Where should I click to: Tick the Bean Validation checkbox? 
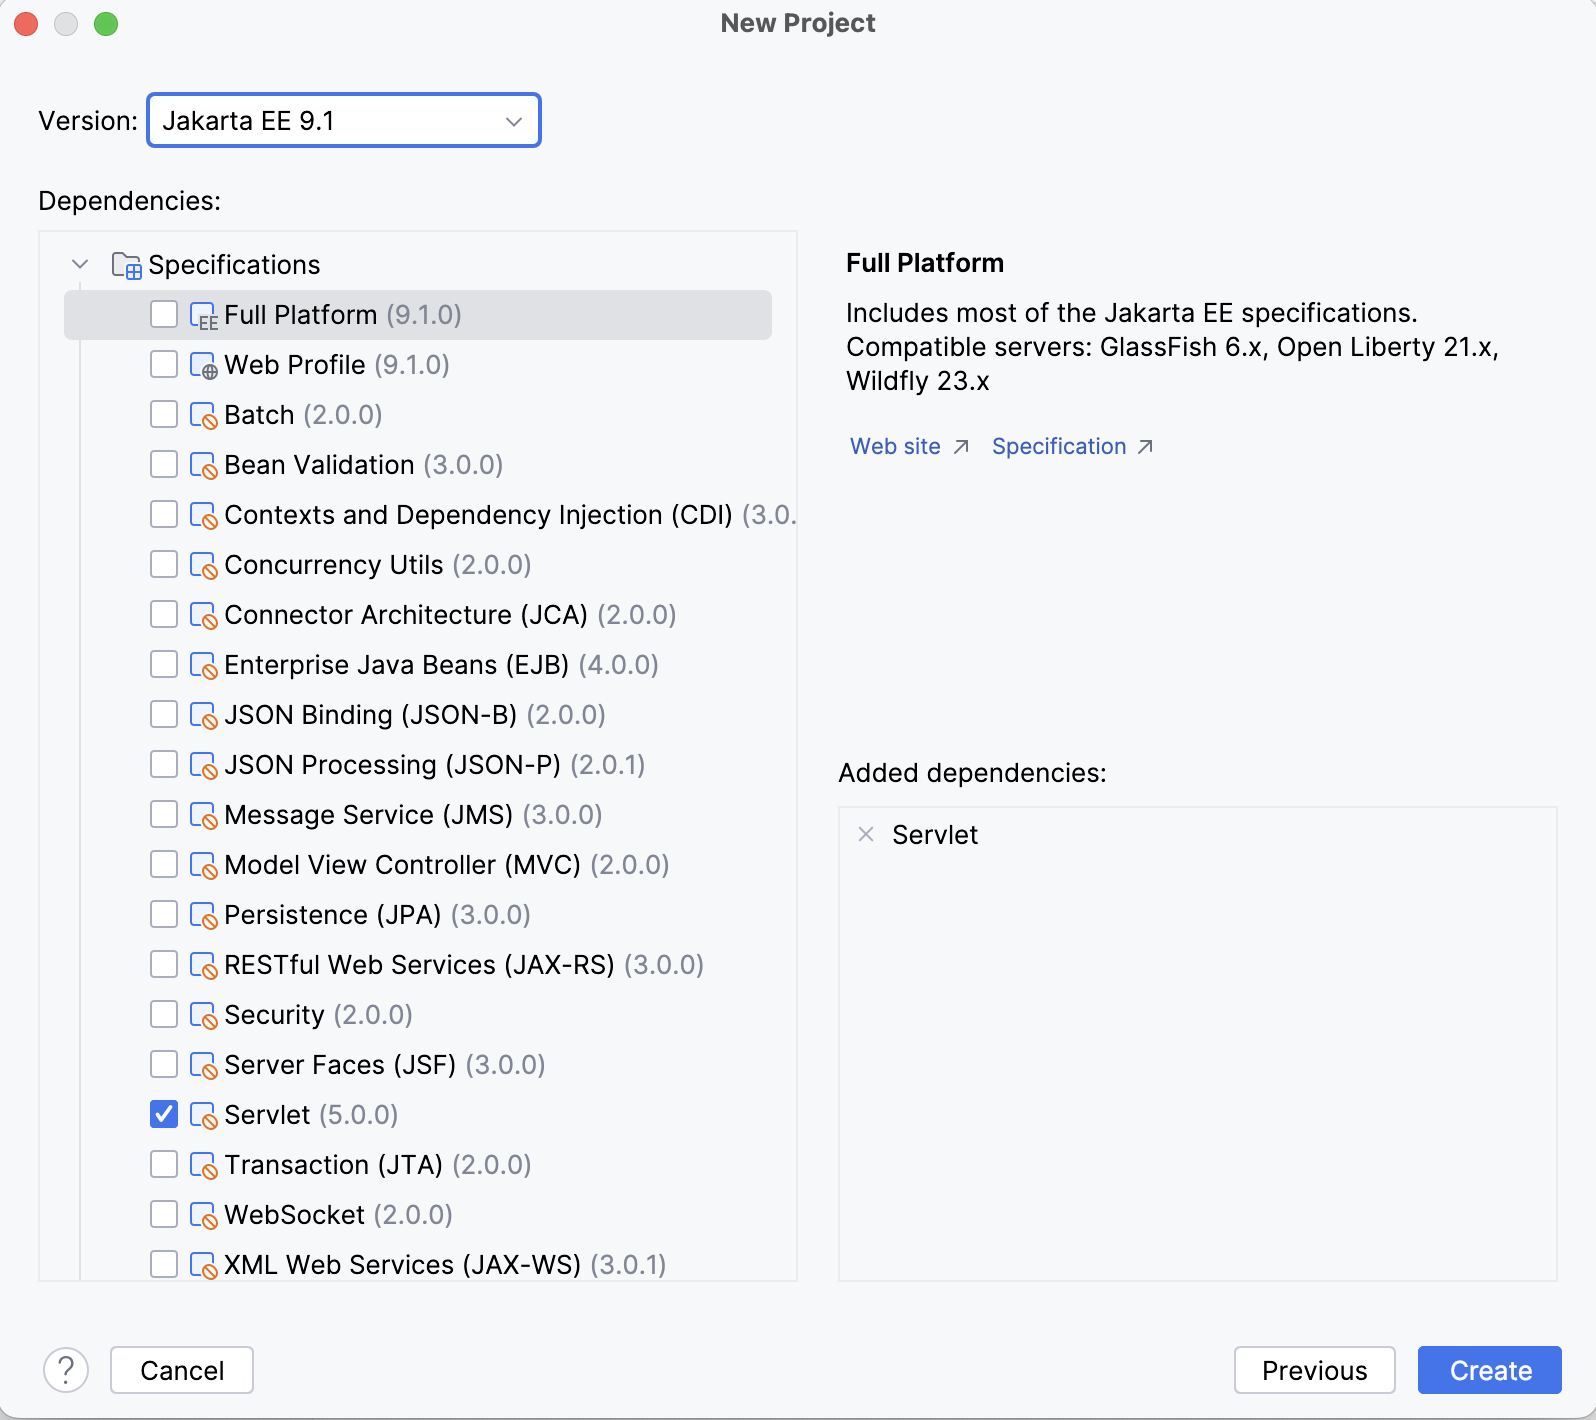click(164, 465)
